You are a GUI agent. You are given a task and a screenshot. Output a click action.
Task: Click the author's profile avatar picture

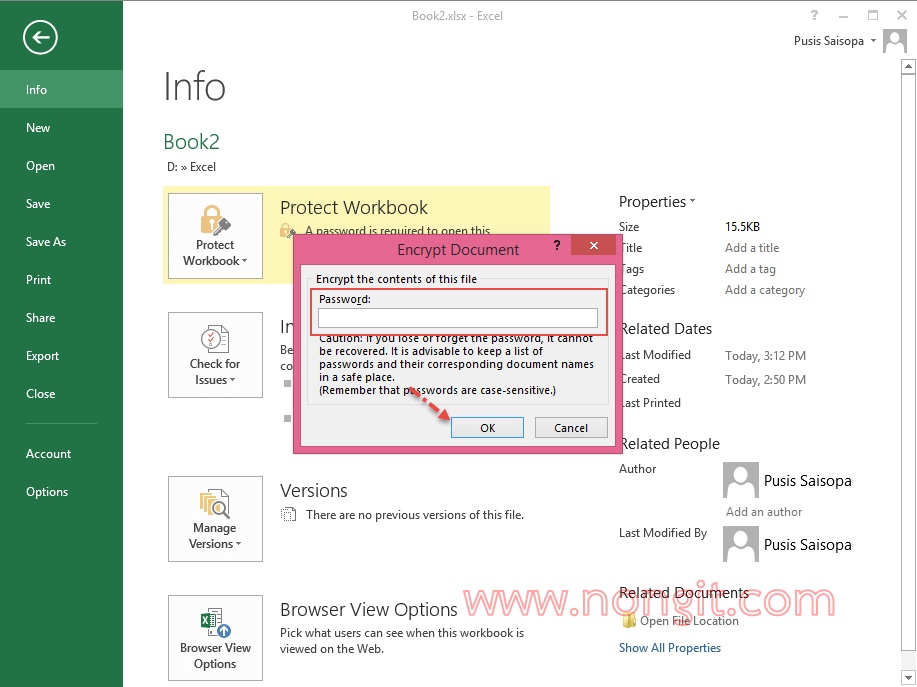(x=740, y=481)
